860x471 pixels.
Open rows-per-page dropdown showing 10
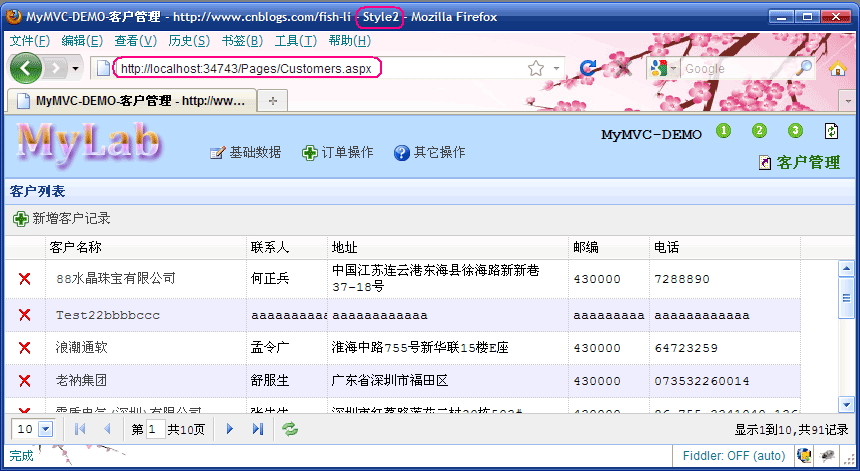click(x=46, y=429)
